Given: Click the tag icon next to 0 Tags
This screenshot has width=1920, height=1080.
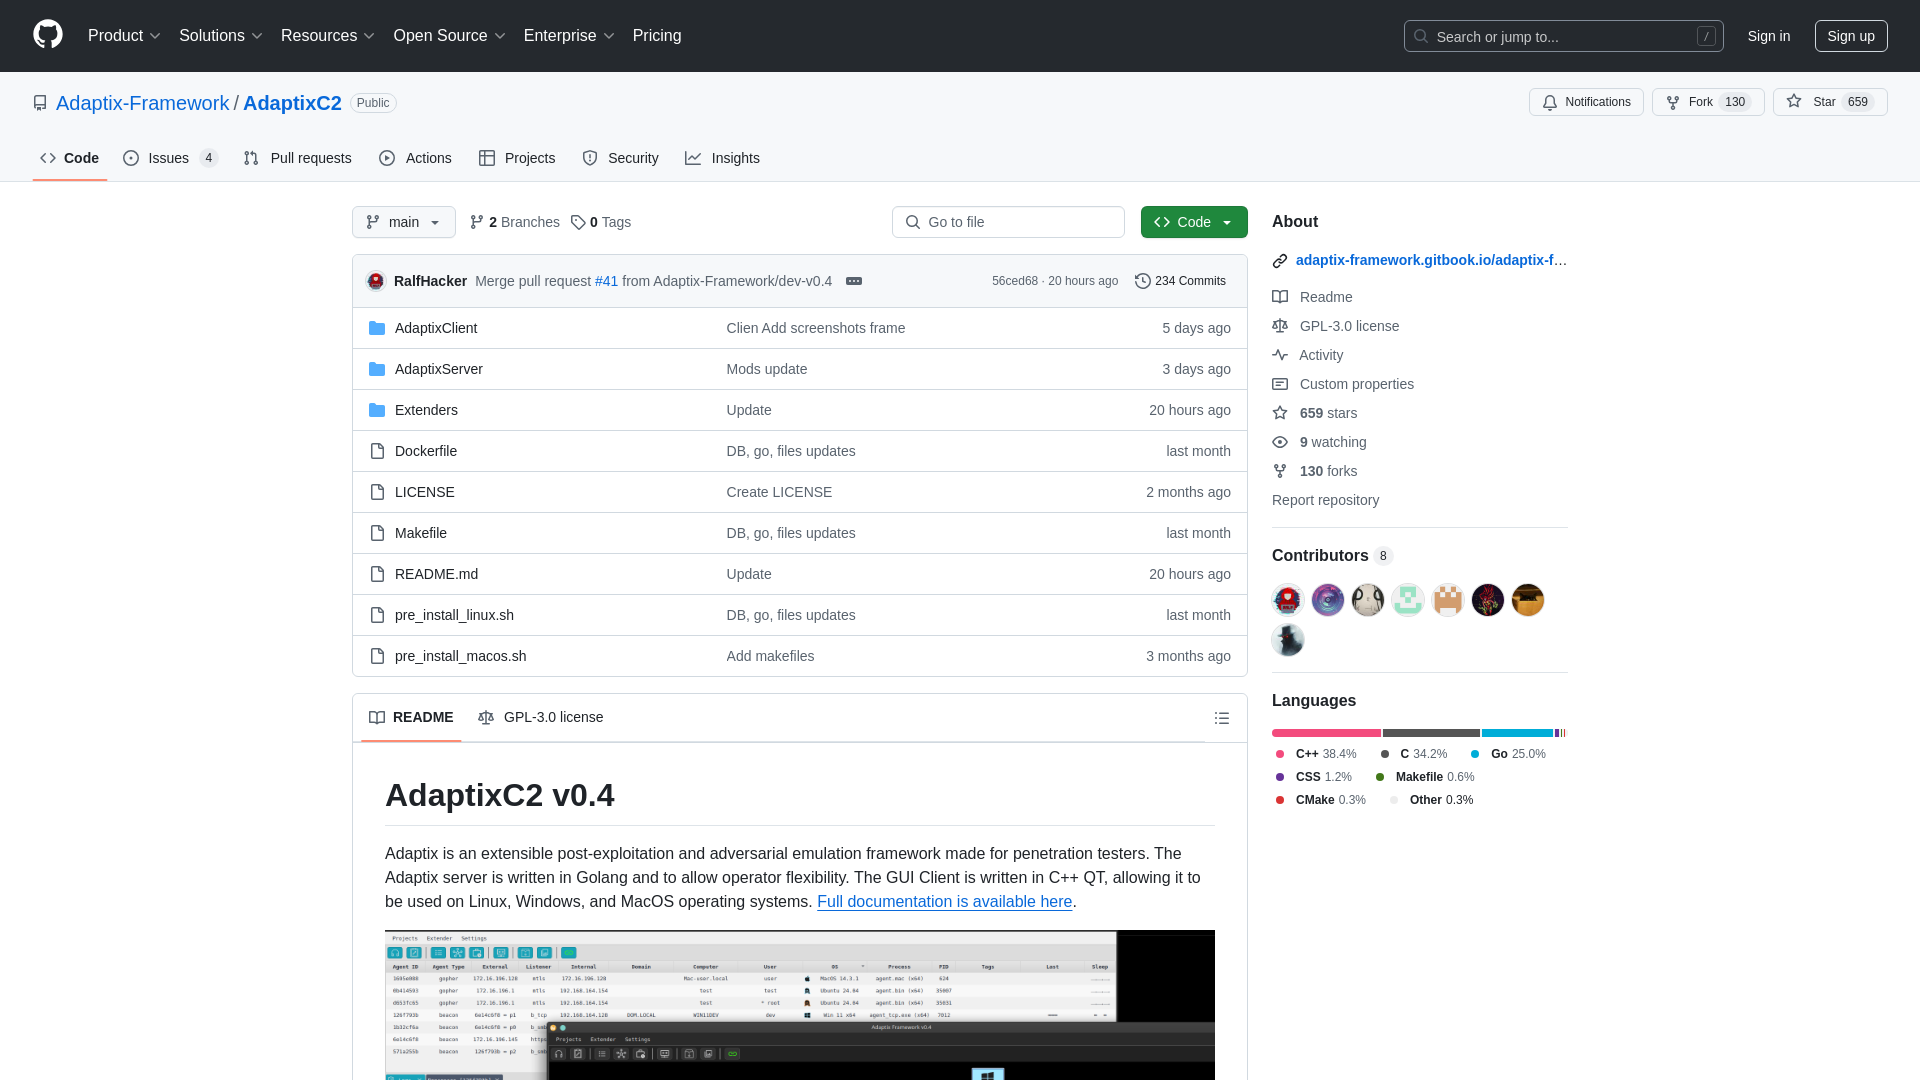Looking at the screenshot, I should tap(578, 222).
